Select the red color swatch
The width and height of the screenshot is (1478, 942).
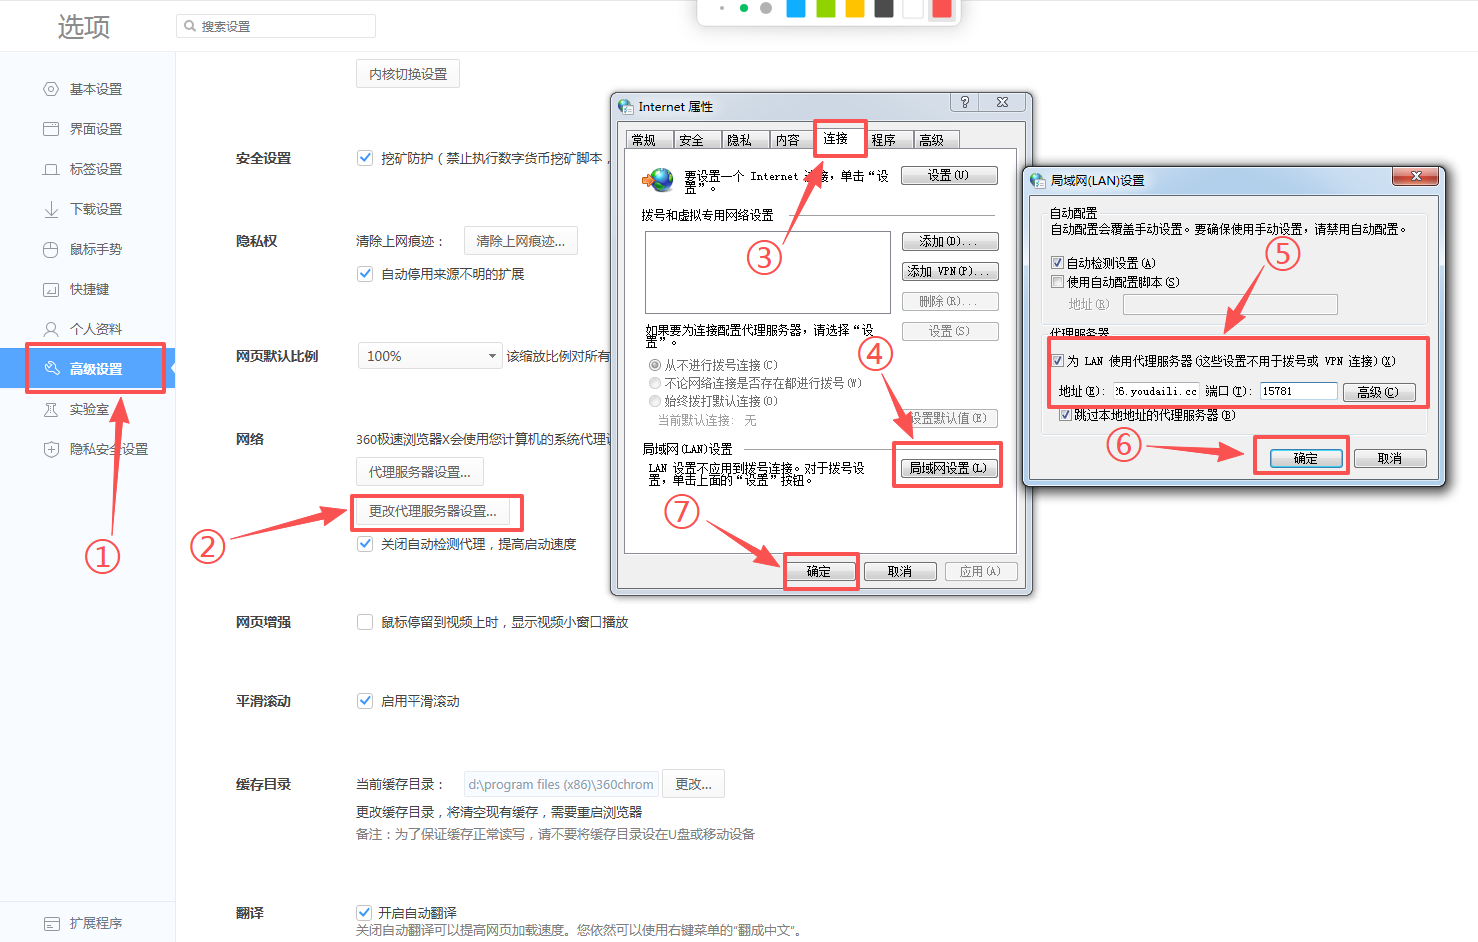click(941, 8)
